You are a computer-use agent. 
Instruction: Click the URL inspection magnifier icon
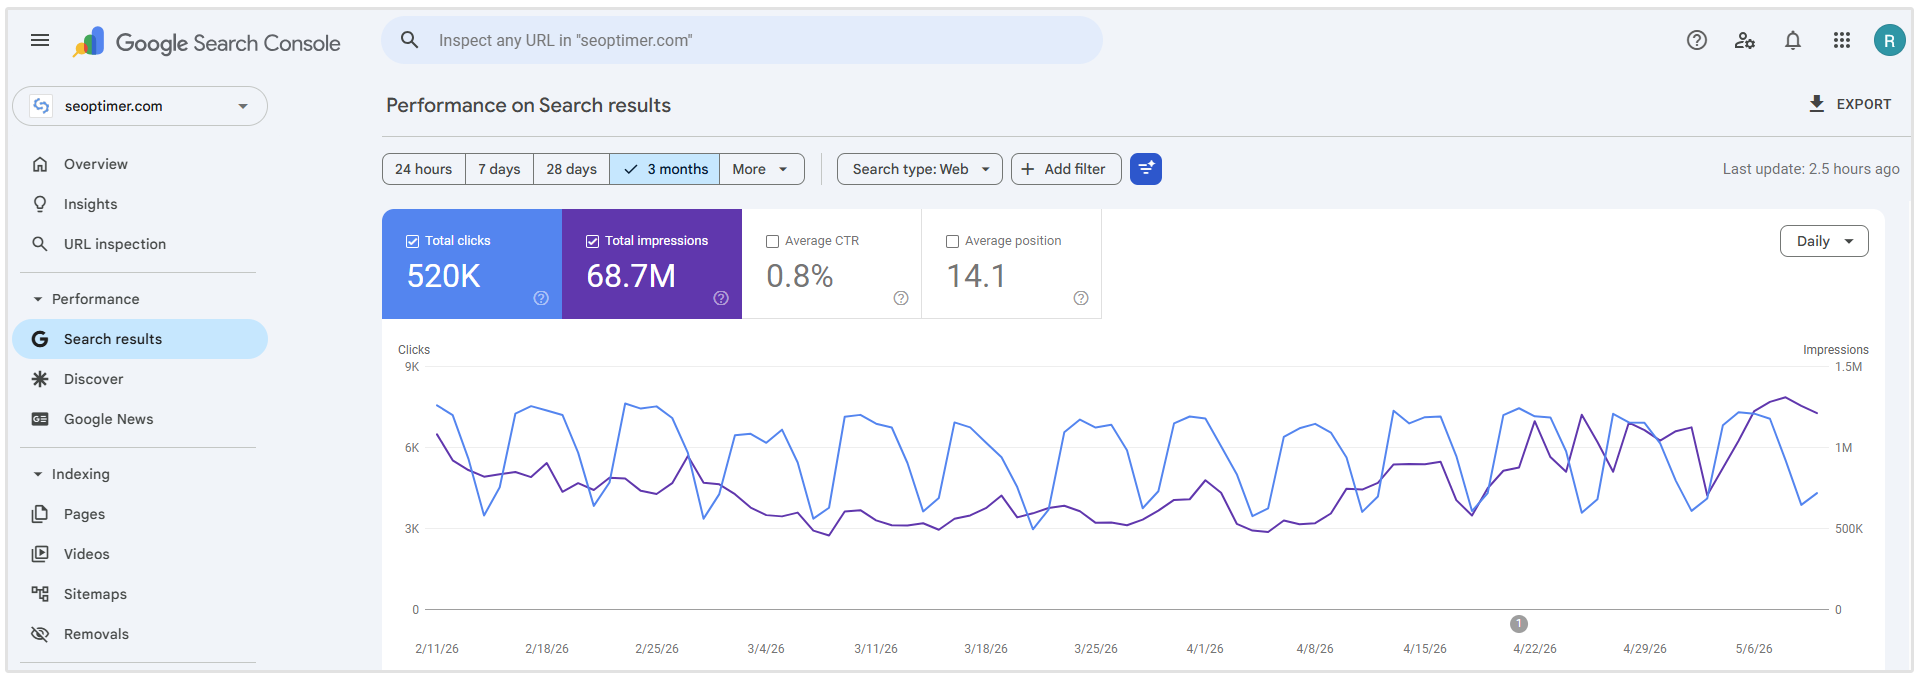(x=40, y=244)
